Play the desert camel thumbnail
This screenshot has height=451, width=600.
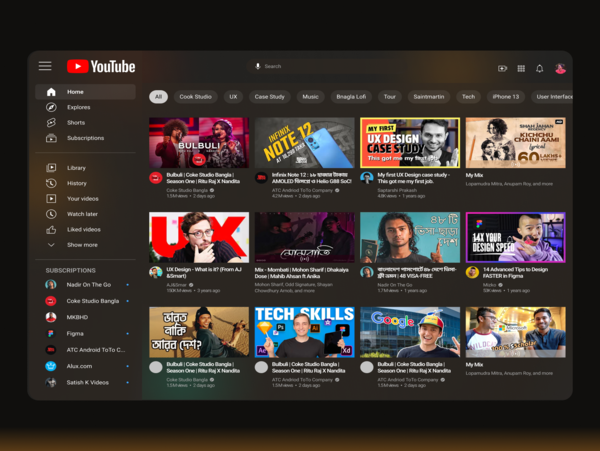[199, 332]
